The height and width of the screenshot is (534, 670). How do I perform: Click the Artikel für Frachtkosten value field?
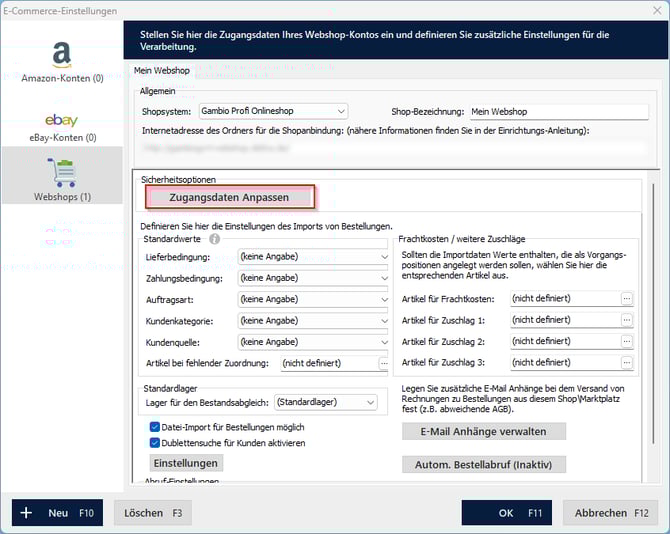tap(565, 299)
